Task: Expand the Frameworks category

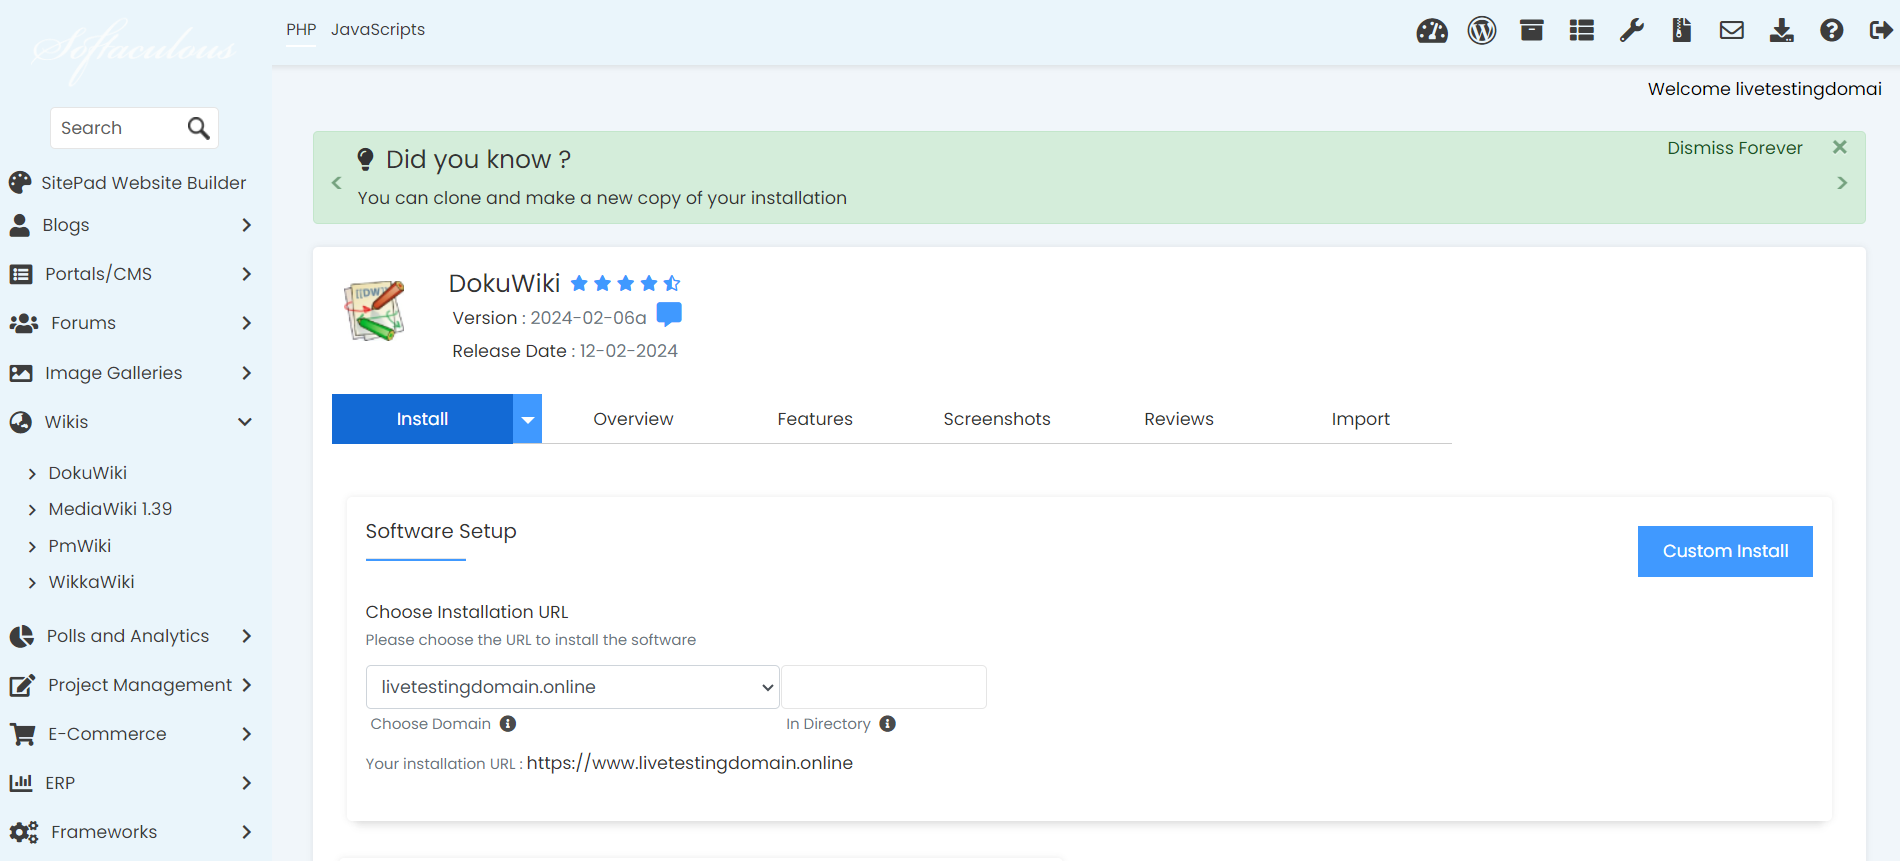Action: click(x=247, y=832)
